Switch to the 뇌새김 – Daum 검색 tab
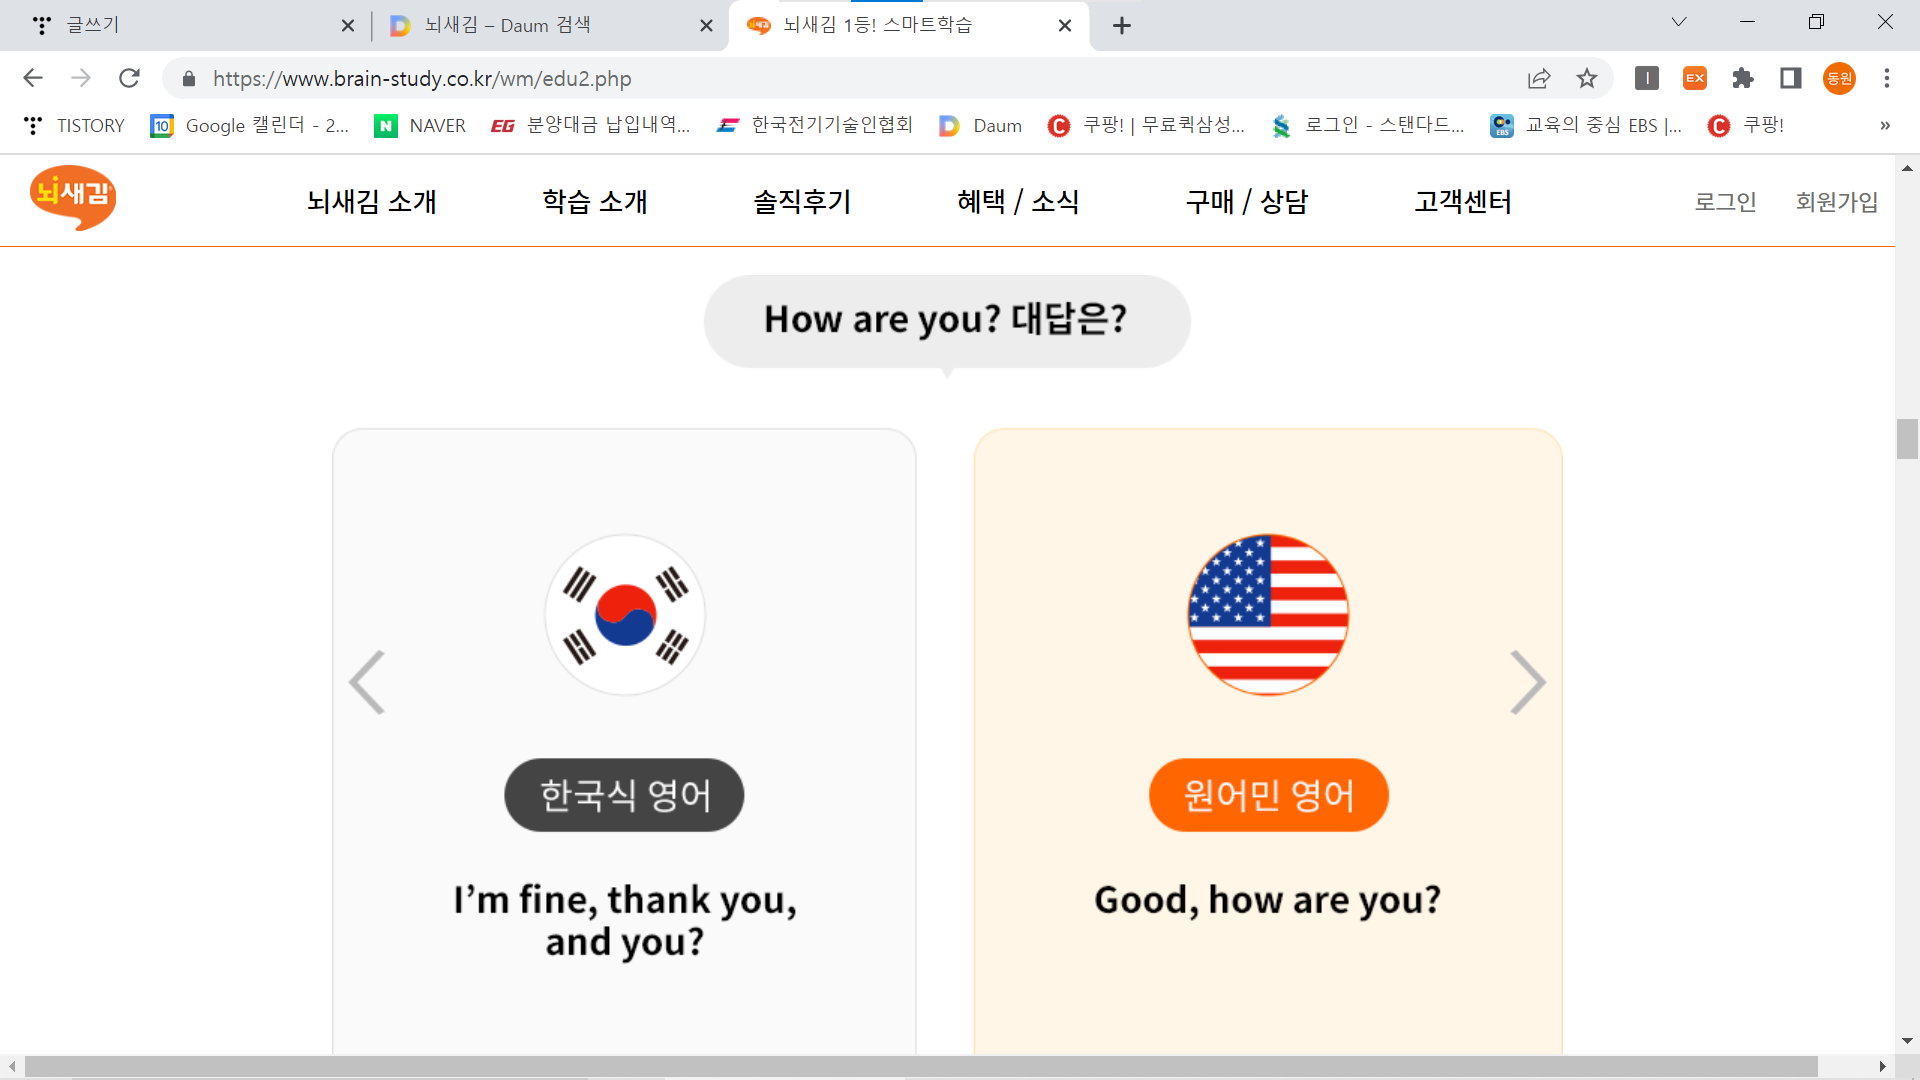This screenshot has height=1080, width=1920. pos(507,25)
